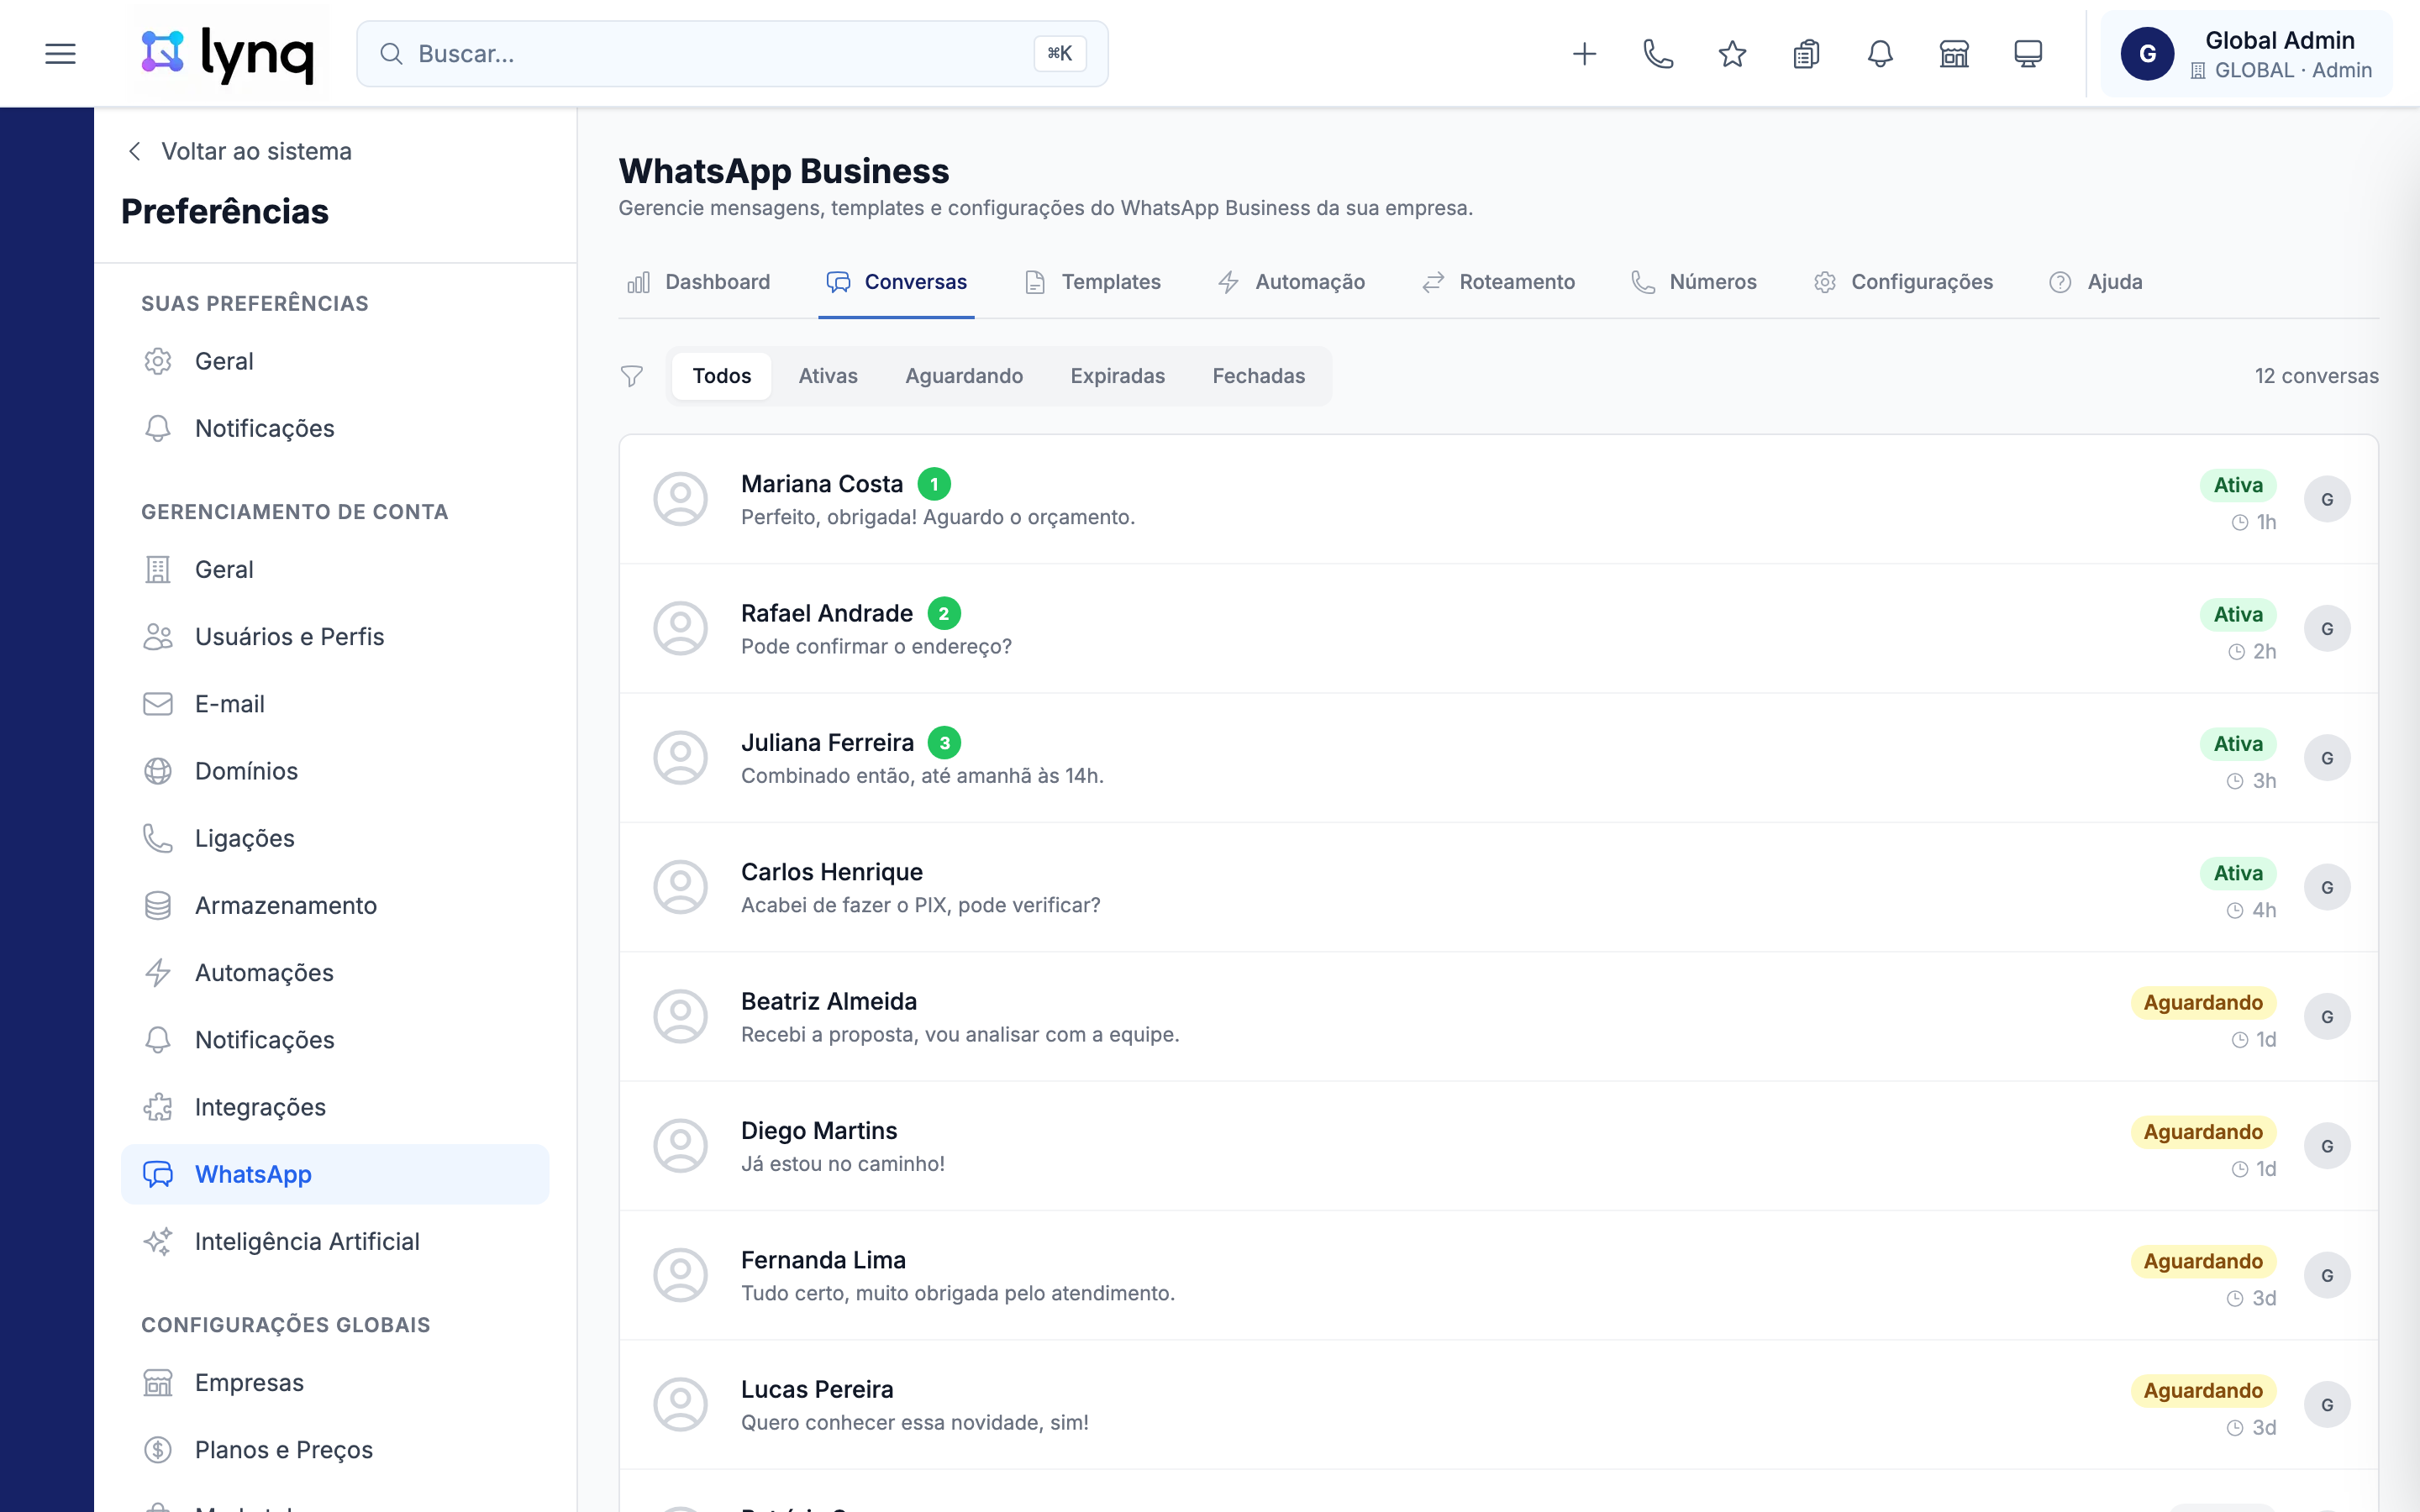The height and width of the screenshot is (1512, 2420).
Task: Select the Aguardando filter
Action: 964,376
